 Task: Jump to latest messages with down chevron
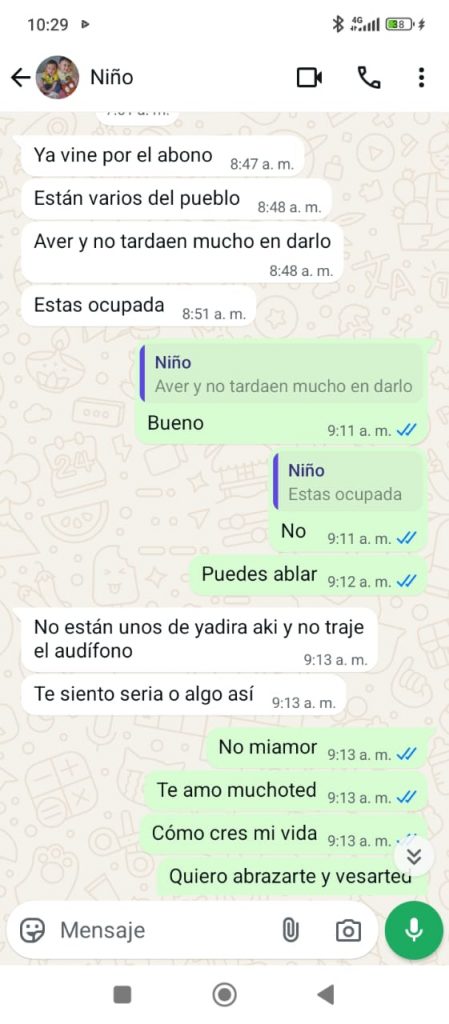pos(414,856)
